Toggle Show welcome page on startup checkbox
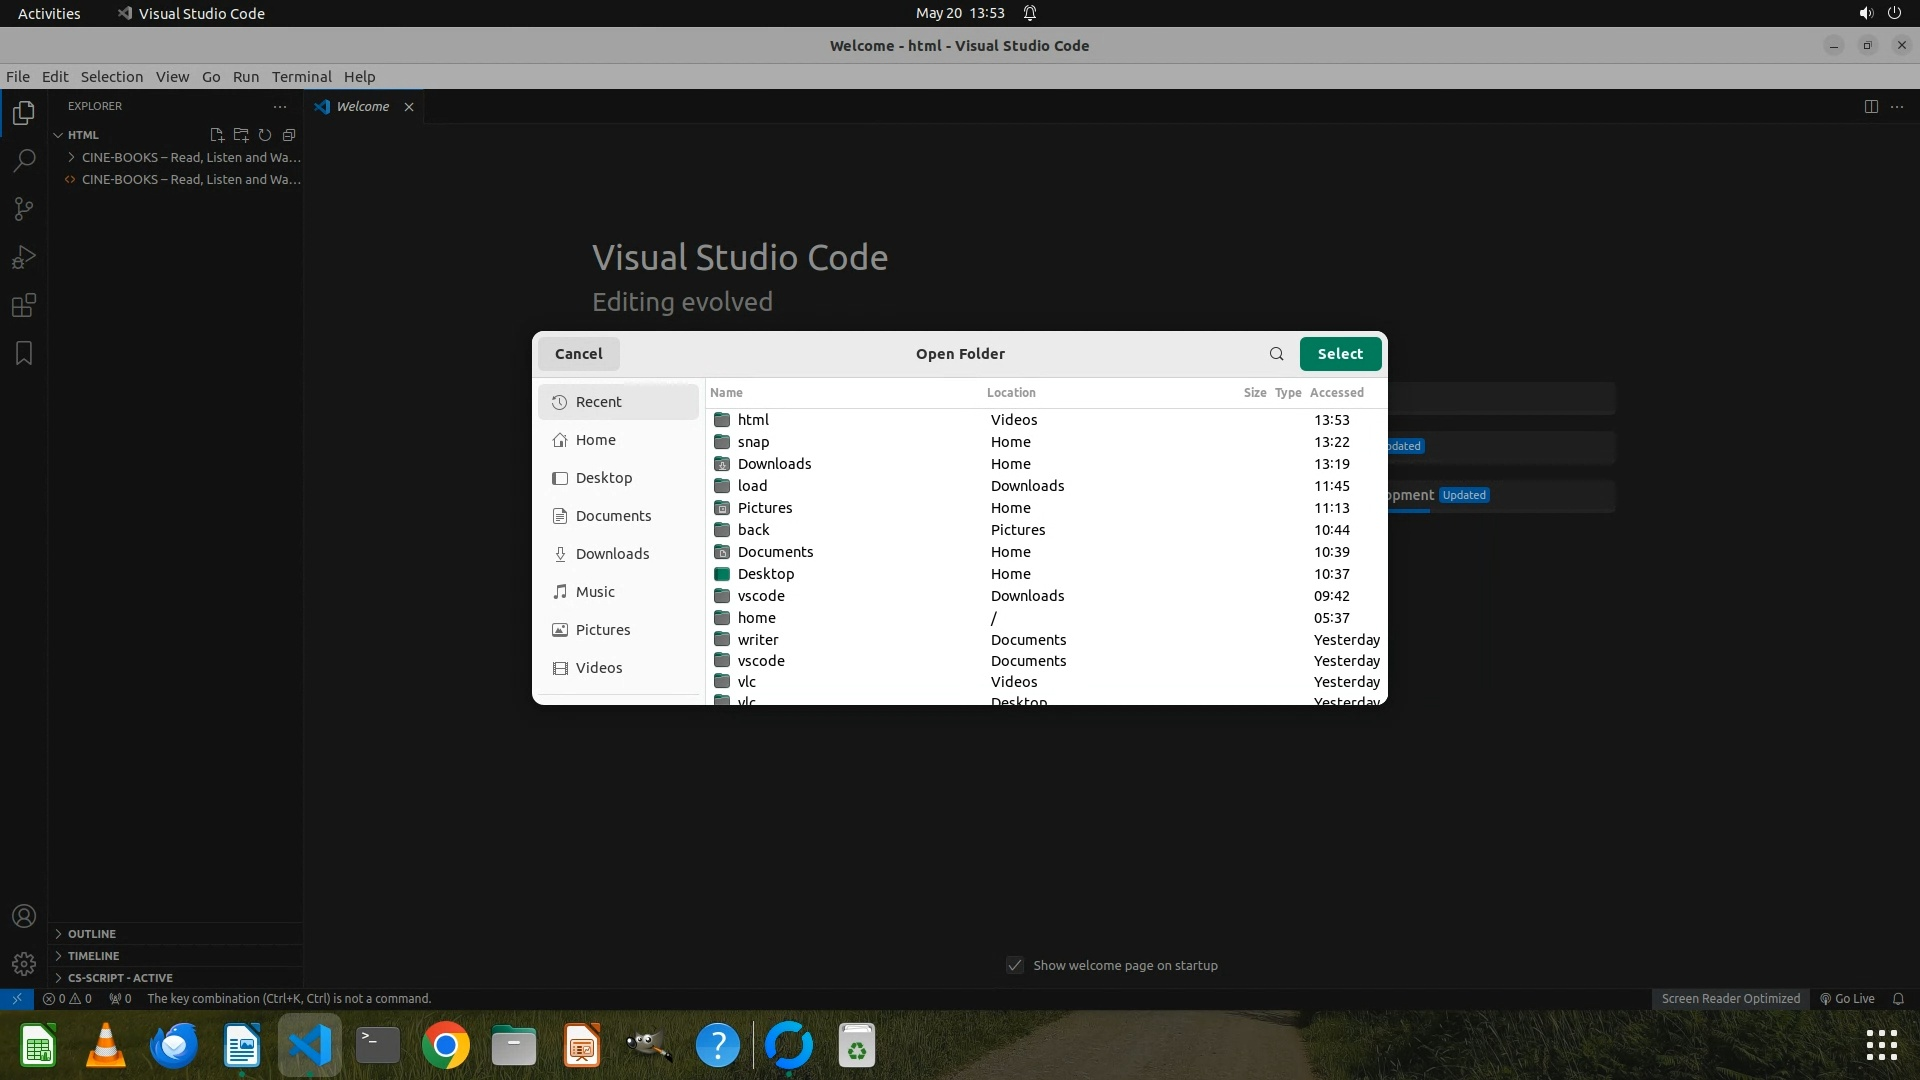Screen dimensions: 1920x1080 pos(1015,966)
